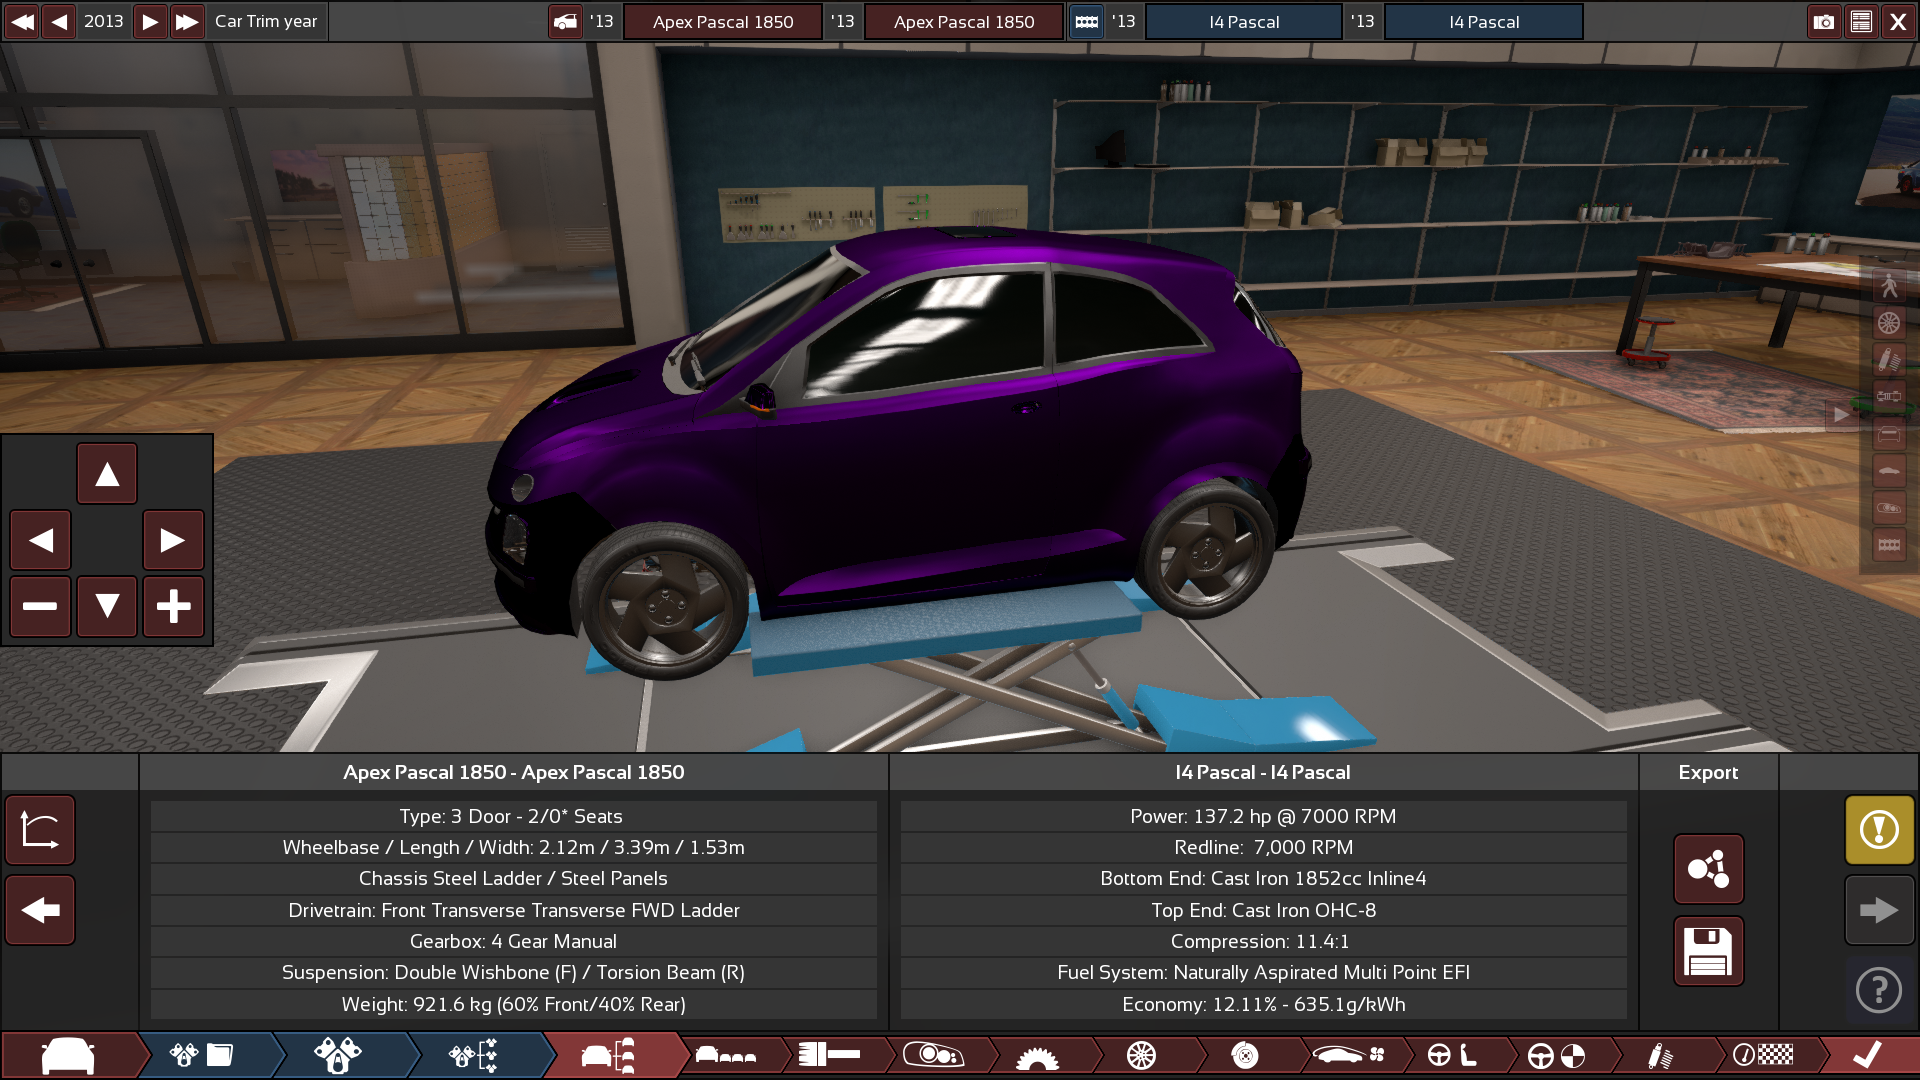Image resolution: width=1920 pixels, height=1080 pixels.
Task: Click the 'Type: 3 Door - 2/0* Seats' row
Action: (513, 816)
